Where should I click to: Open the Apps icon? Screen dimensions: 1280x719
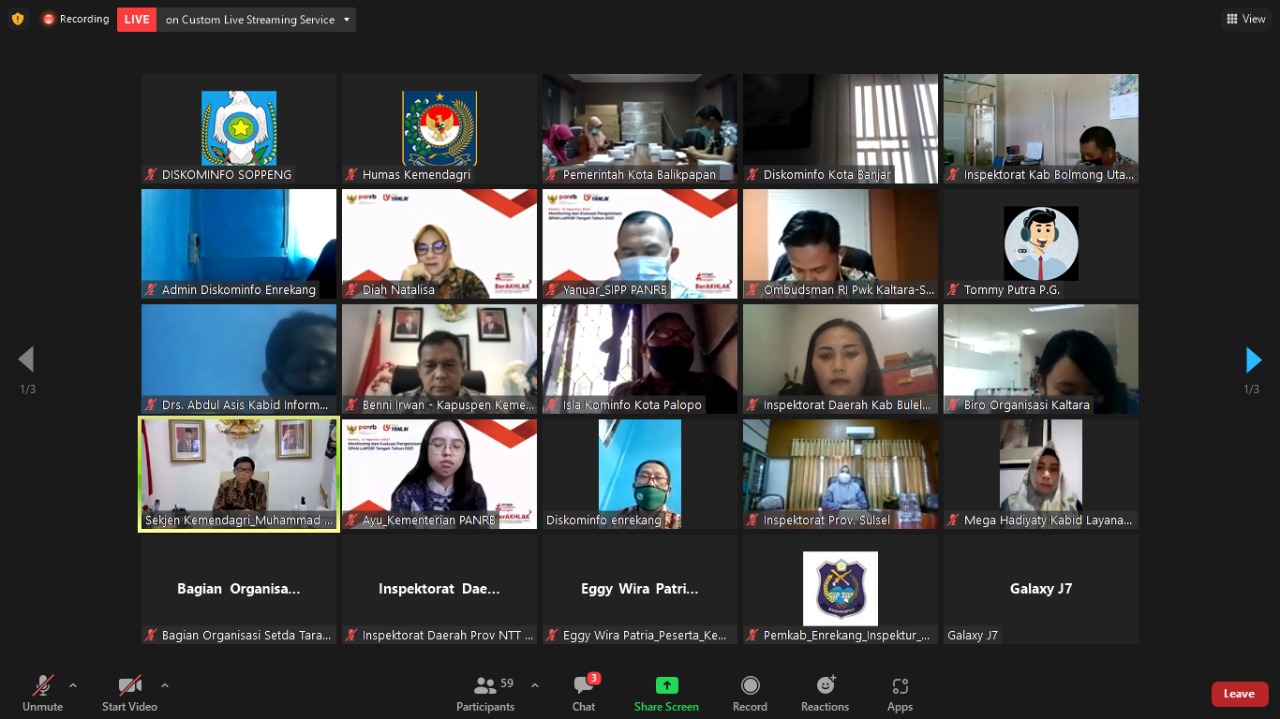click(900, 686)
